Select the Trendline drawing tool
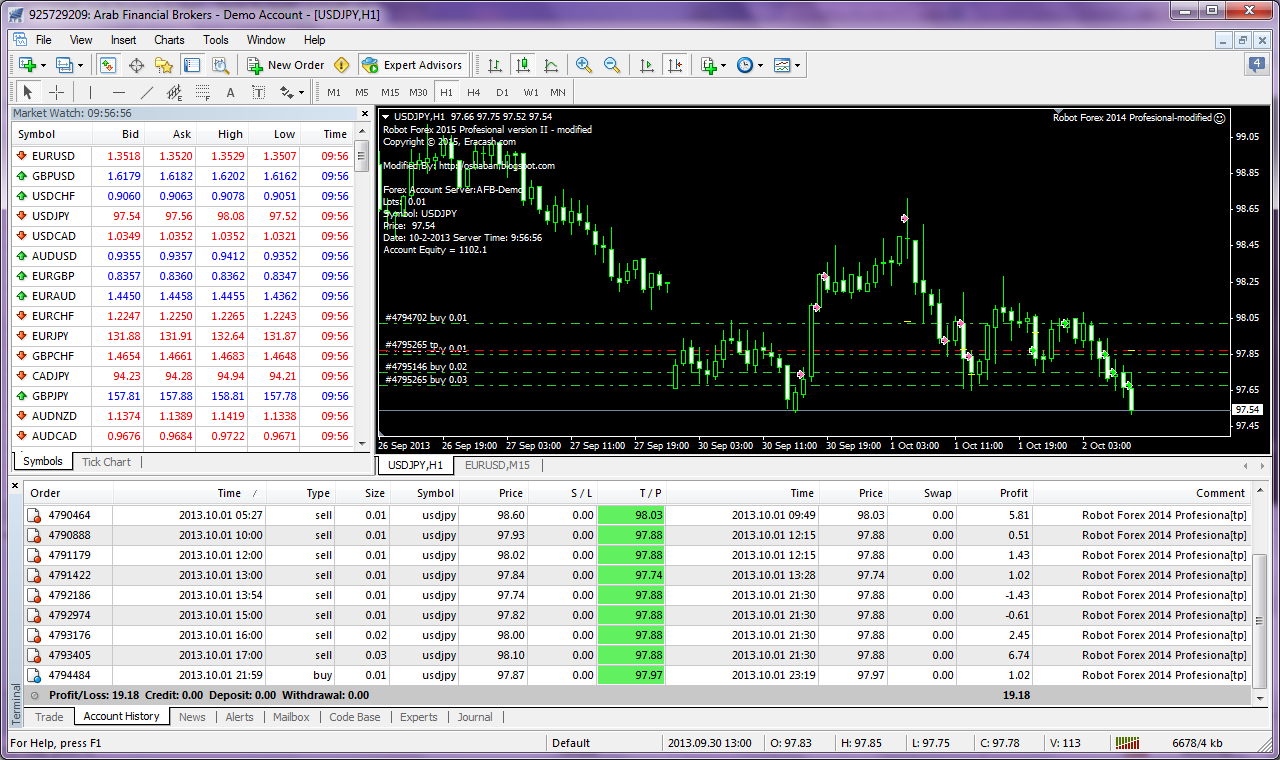This screenshot has height=760, width=1280. pyautogui.click(x=147, y=92)
